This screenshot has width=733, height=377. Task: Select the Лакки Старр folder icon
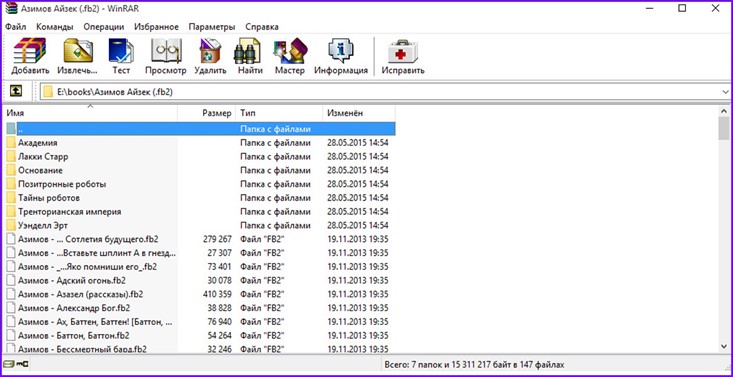[x=11, y=156]
